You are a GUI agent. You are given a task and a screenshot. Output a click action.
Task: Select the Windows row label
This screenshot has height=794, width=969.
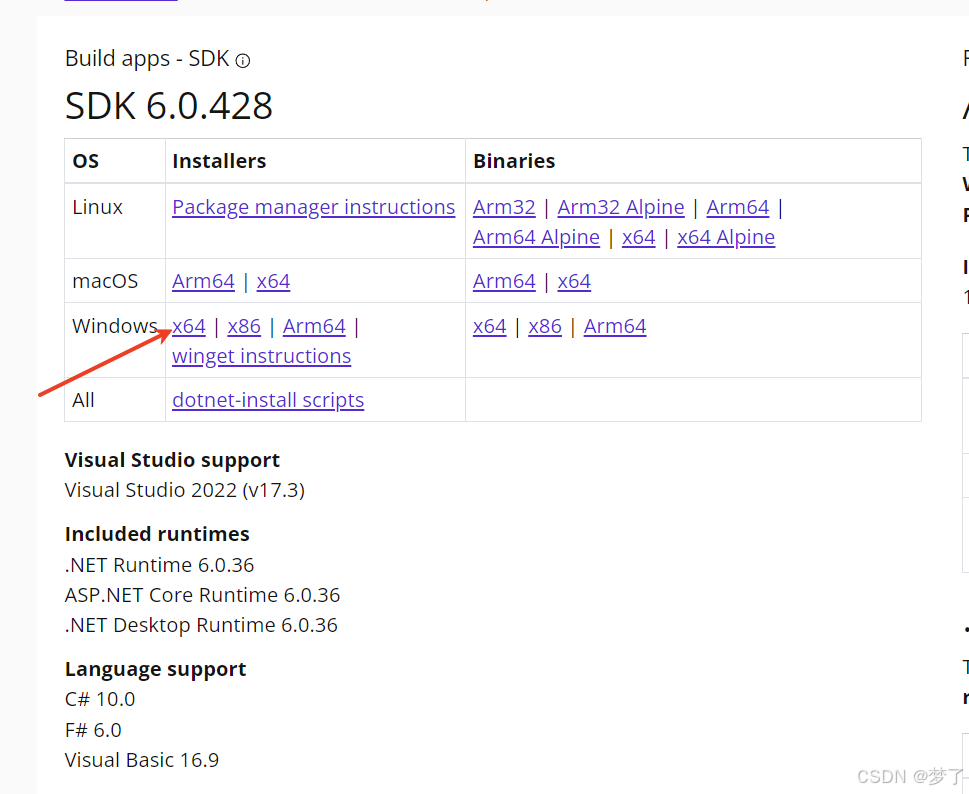click(114, 326)
